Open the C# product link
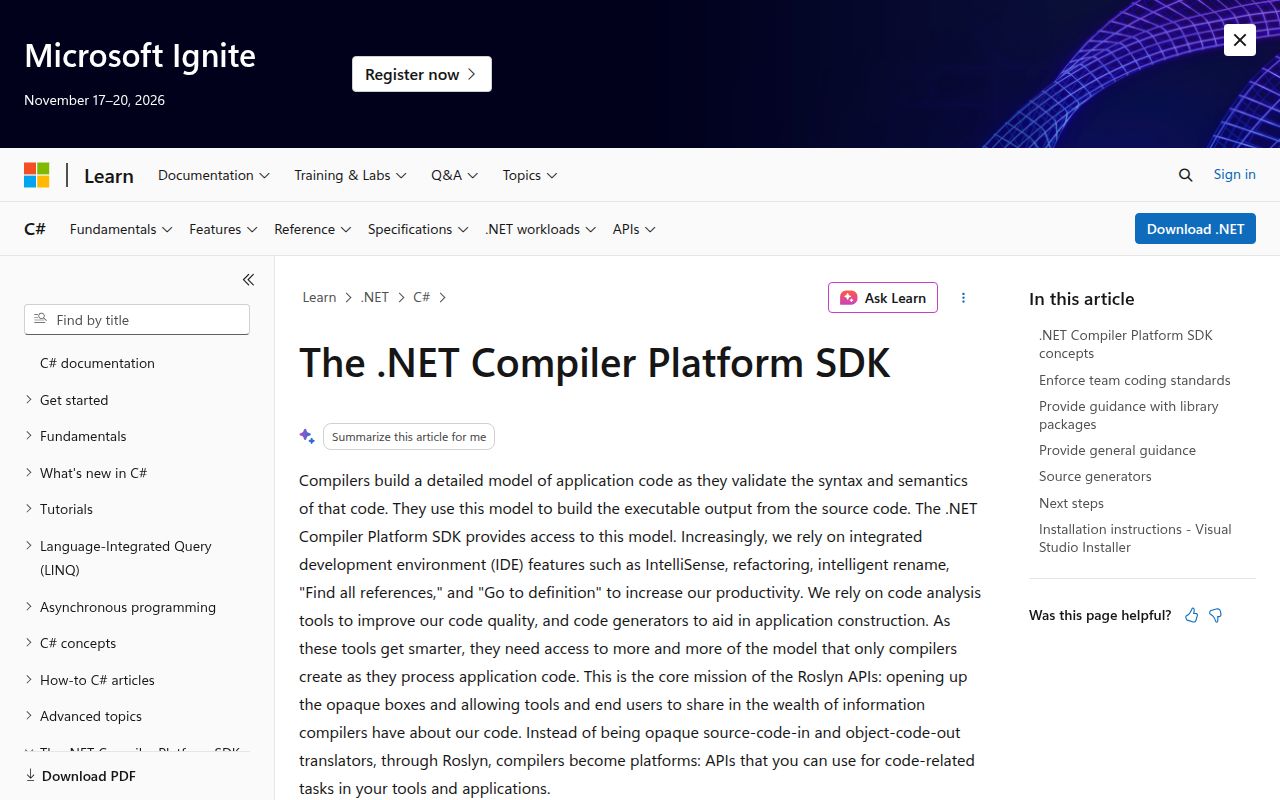 click(x=35, y=229)
